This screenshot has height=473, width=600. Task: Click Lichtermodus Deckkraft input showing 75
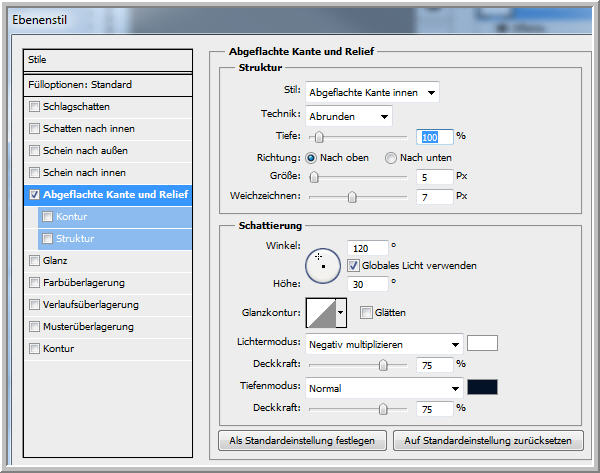point(435,365)
